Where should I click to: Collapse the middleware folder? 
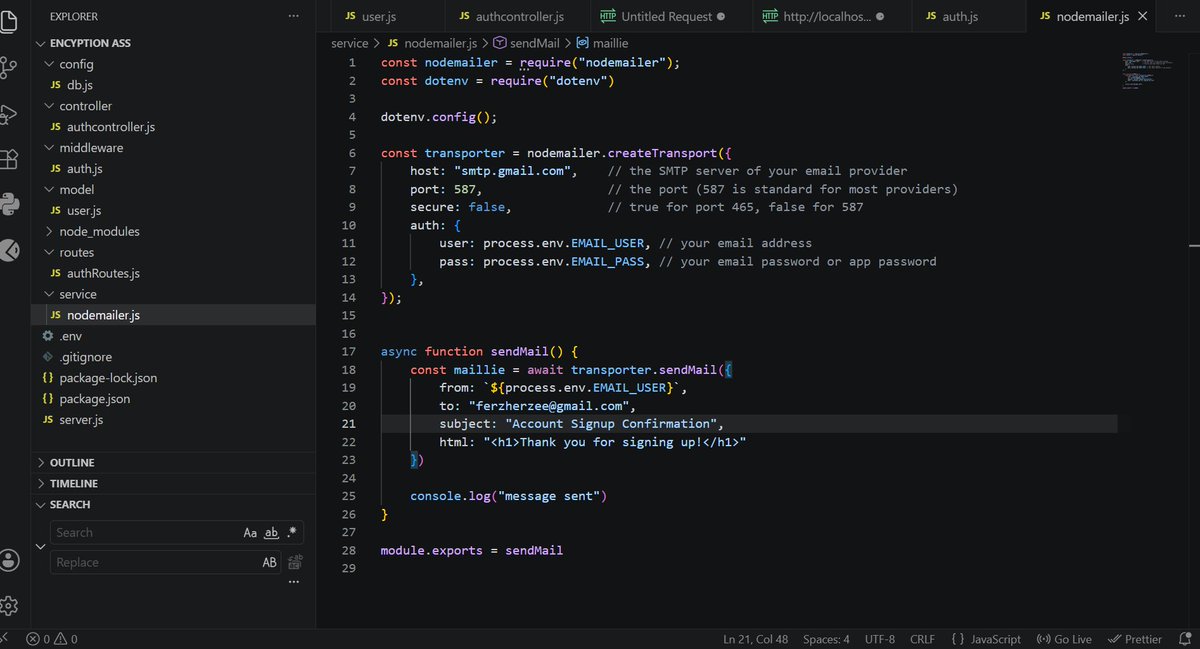[50, 148]
